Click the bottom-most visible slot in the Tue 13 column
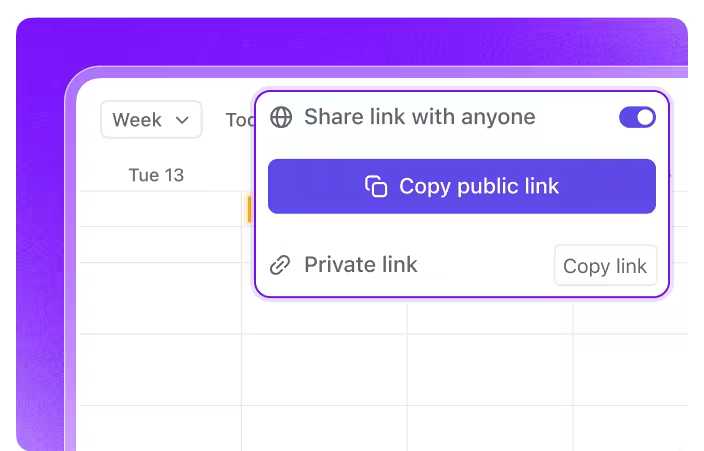Image resolution: width=704 pixels, height=451 pixels. [x=160, y=427]
